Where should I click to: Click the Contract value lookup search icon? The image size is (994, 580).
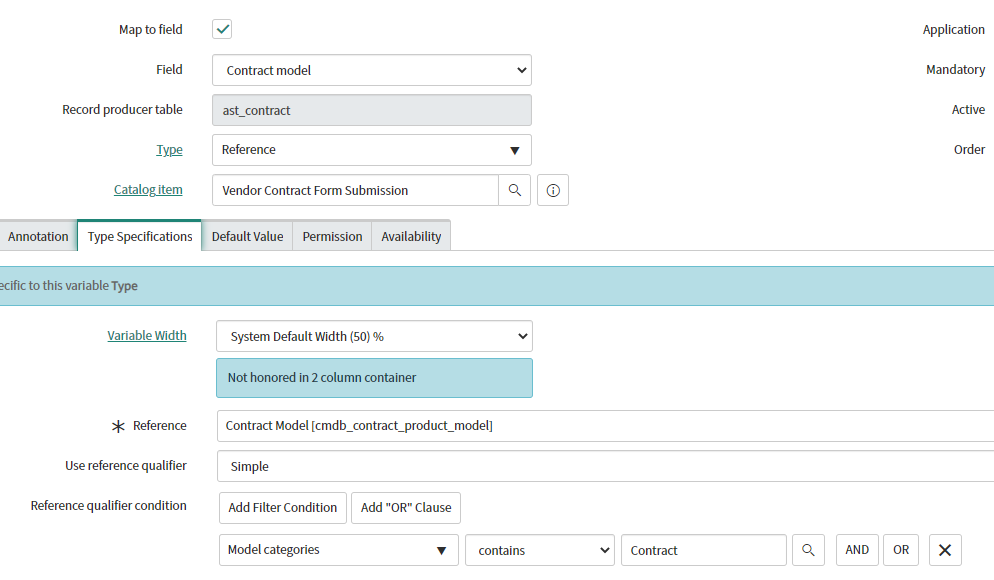808,550
